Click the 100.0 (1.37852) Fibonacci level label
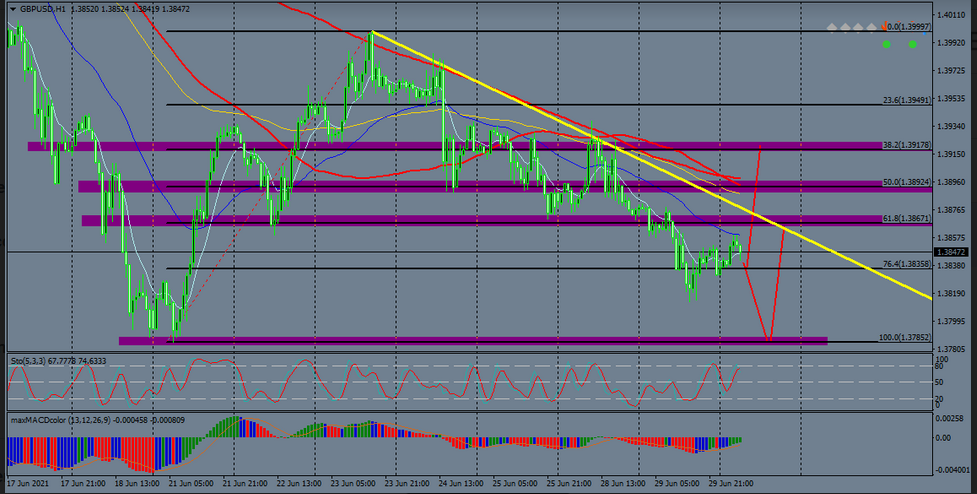The height and width of the screenshot is (494, 977). [x=906, y=338]
